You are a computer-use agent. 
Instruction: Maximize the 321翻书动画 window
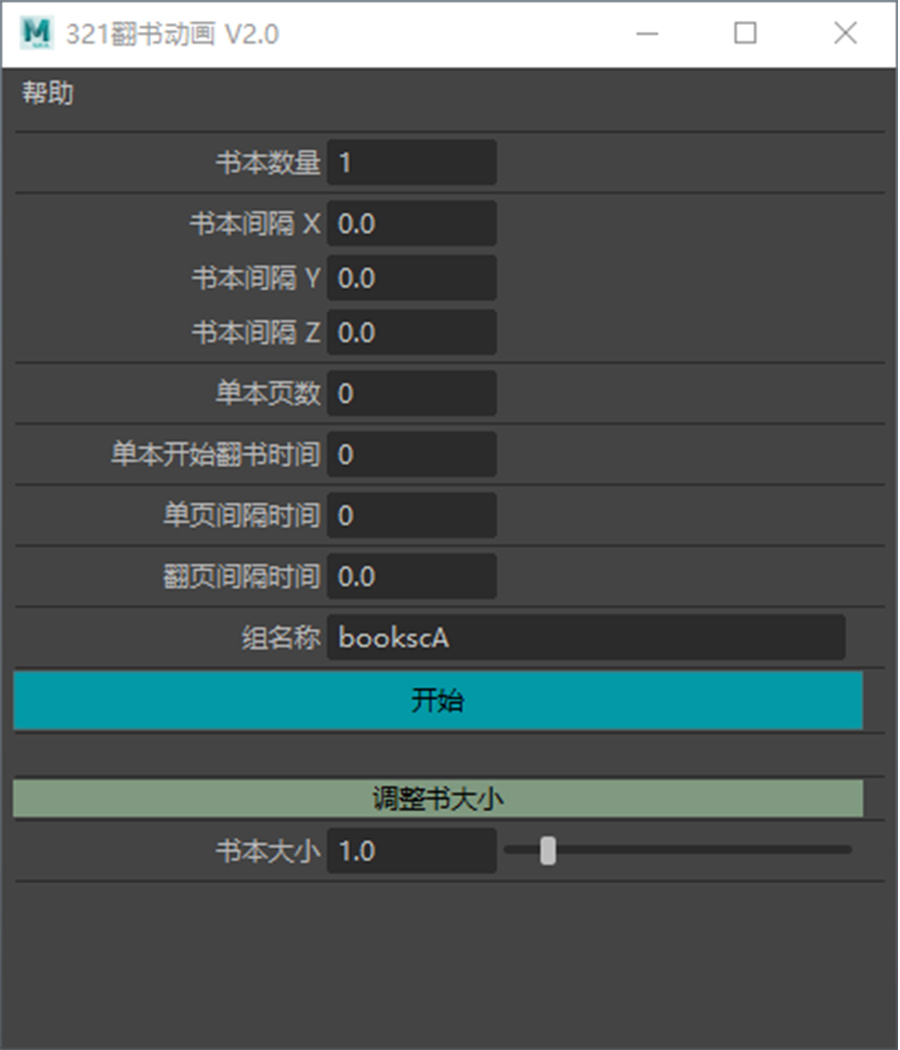(x=745, y=34)
